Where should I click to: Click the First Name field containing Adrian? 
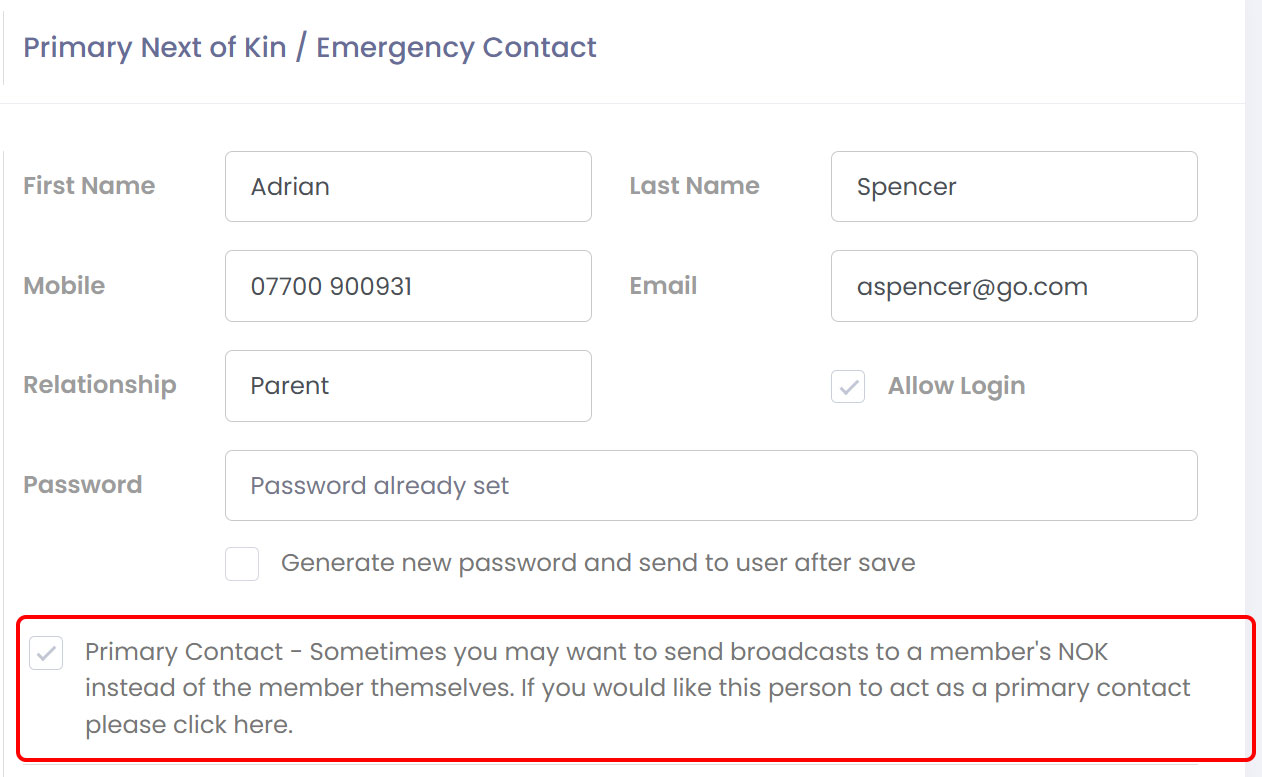click(408, 186)
